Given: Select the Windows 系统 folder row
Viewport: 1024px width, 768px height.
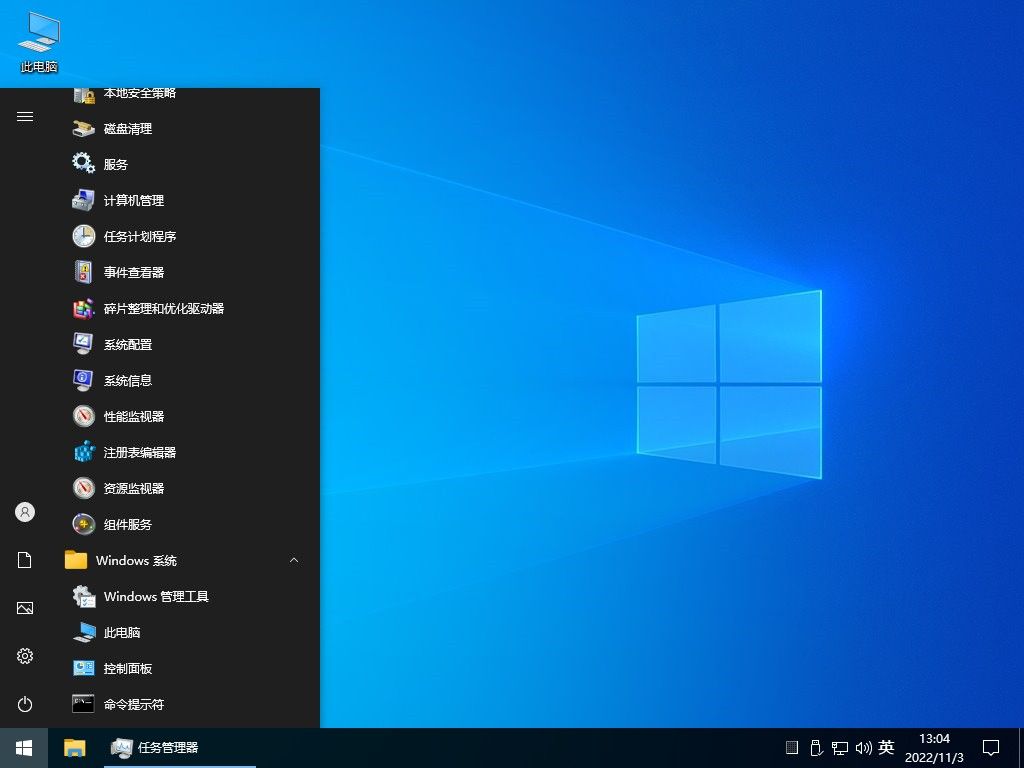Looking at the screenshot, I should pyautogui.click(x=183, y=560).
